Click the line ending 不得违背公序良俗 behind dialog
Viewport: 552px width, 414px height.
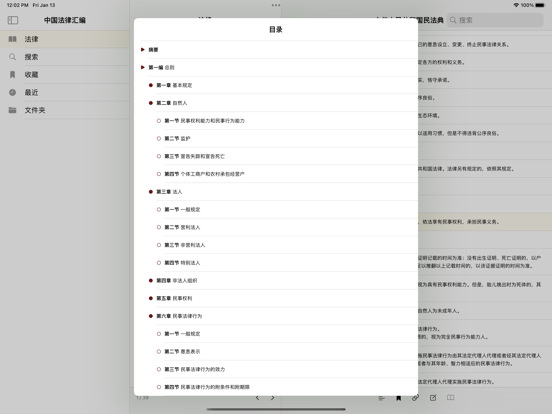click(458, 133)
